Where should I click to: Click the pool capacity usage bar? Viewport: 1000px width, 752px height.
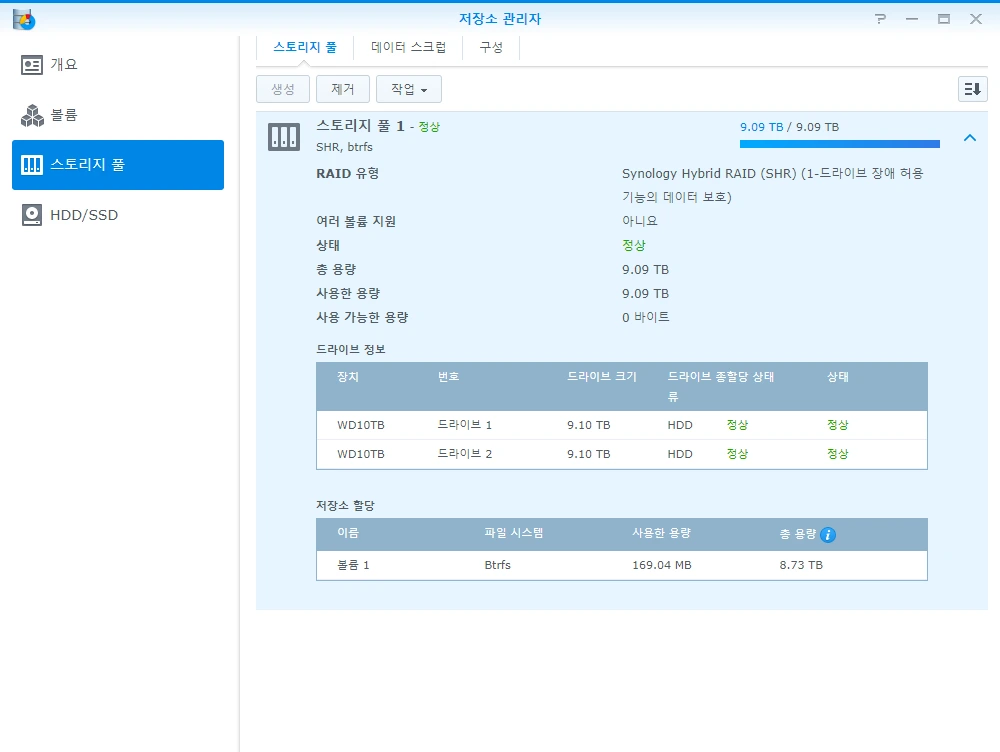point(839,144)
